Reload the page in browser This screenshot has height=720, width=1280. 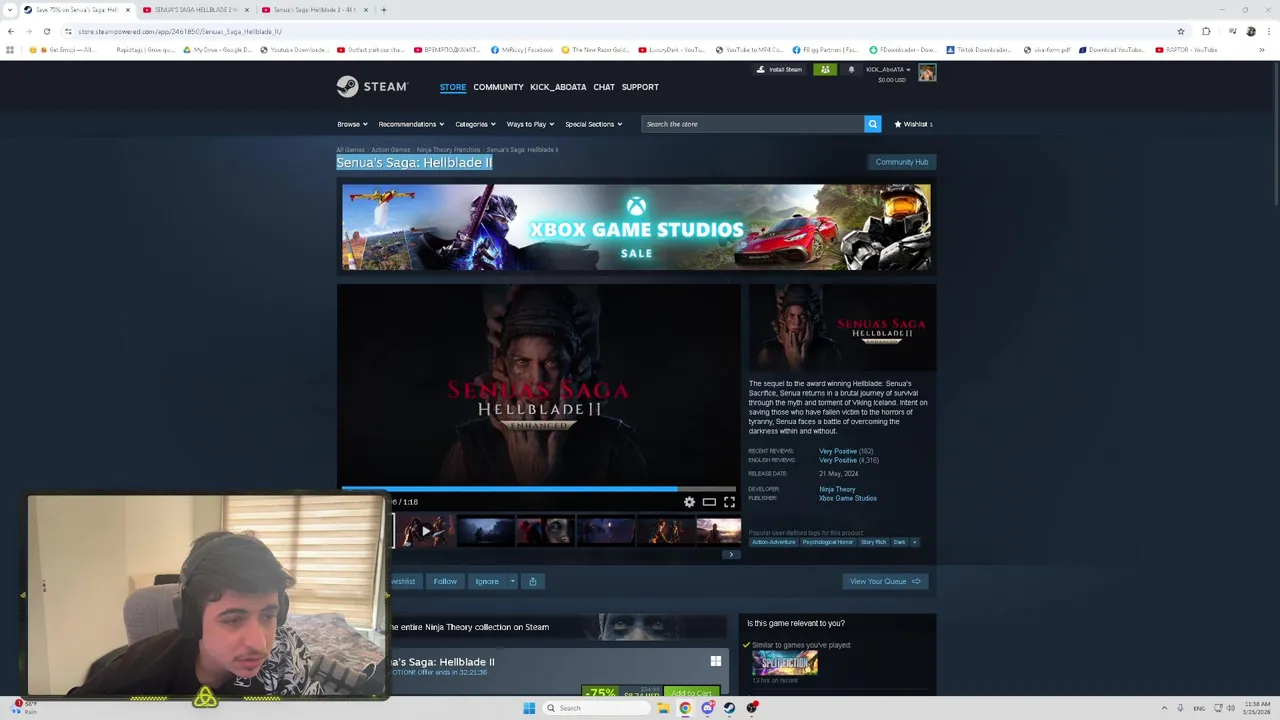click(x=47, y=31)
